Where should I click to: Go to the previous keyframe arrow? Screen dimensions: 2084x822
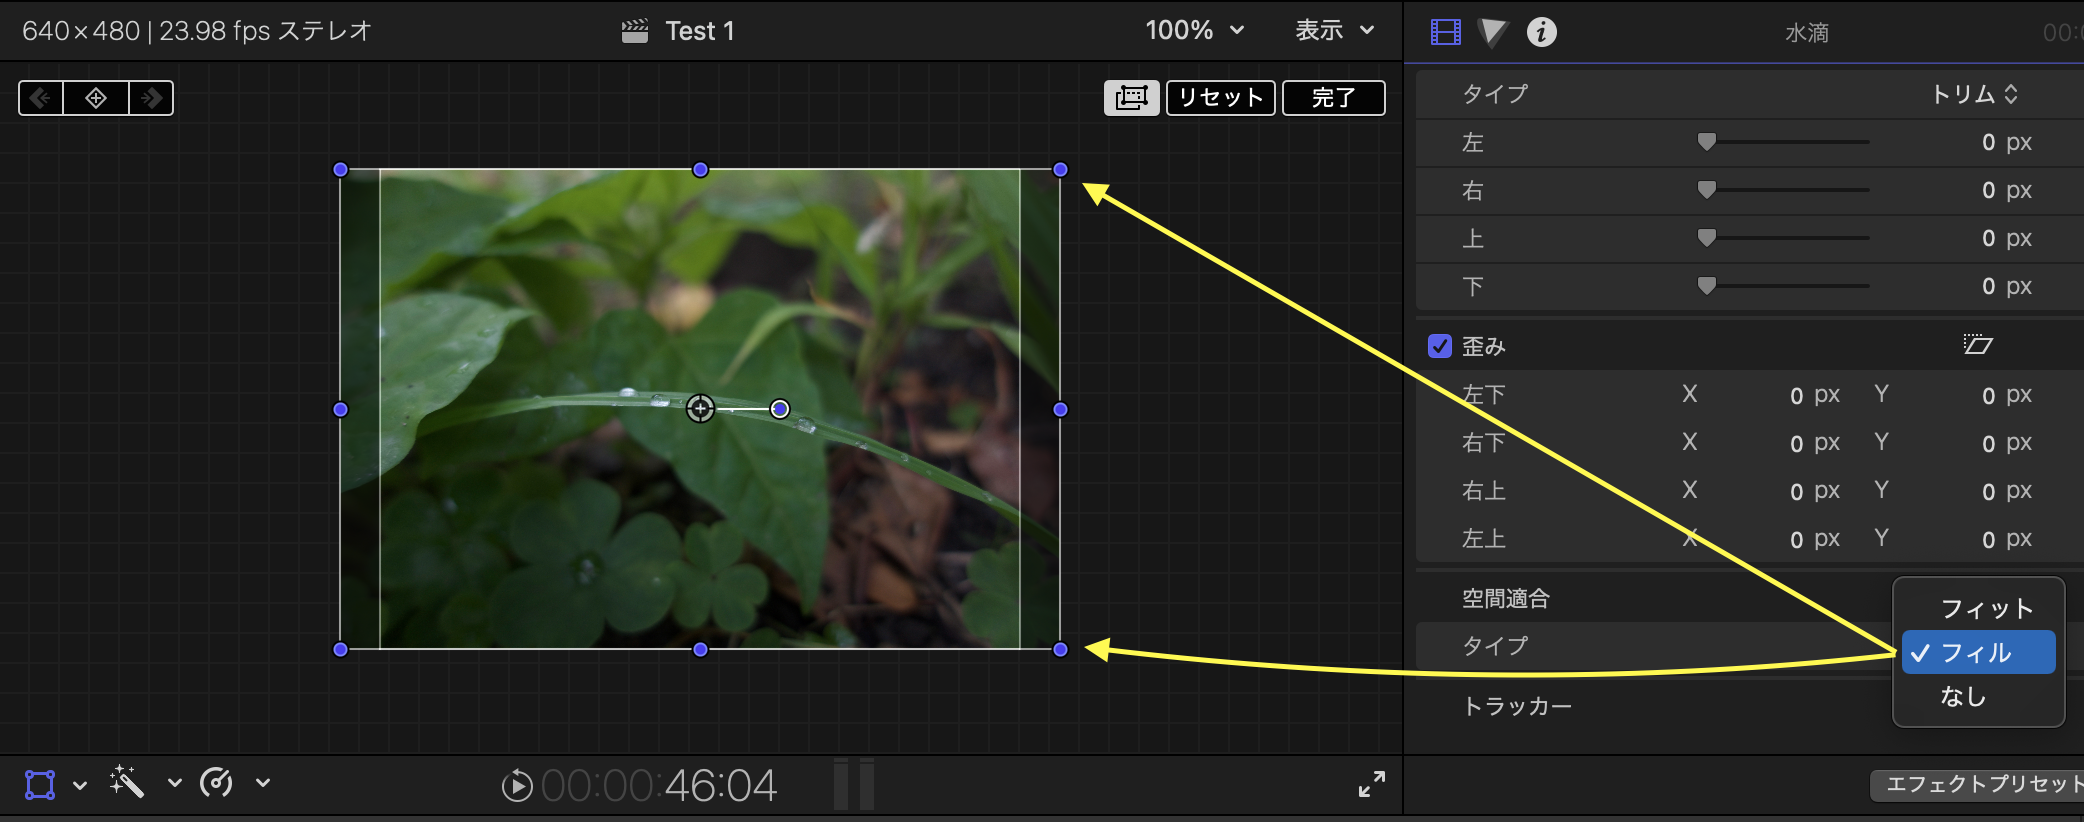point(41,98)
